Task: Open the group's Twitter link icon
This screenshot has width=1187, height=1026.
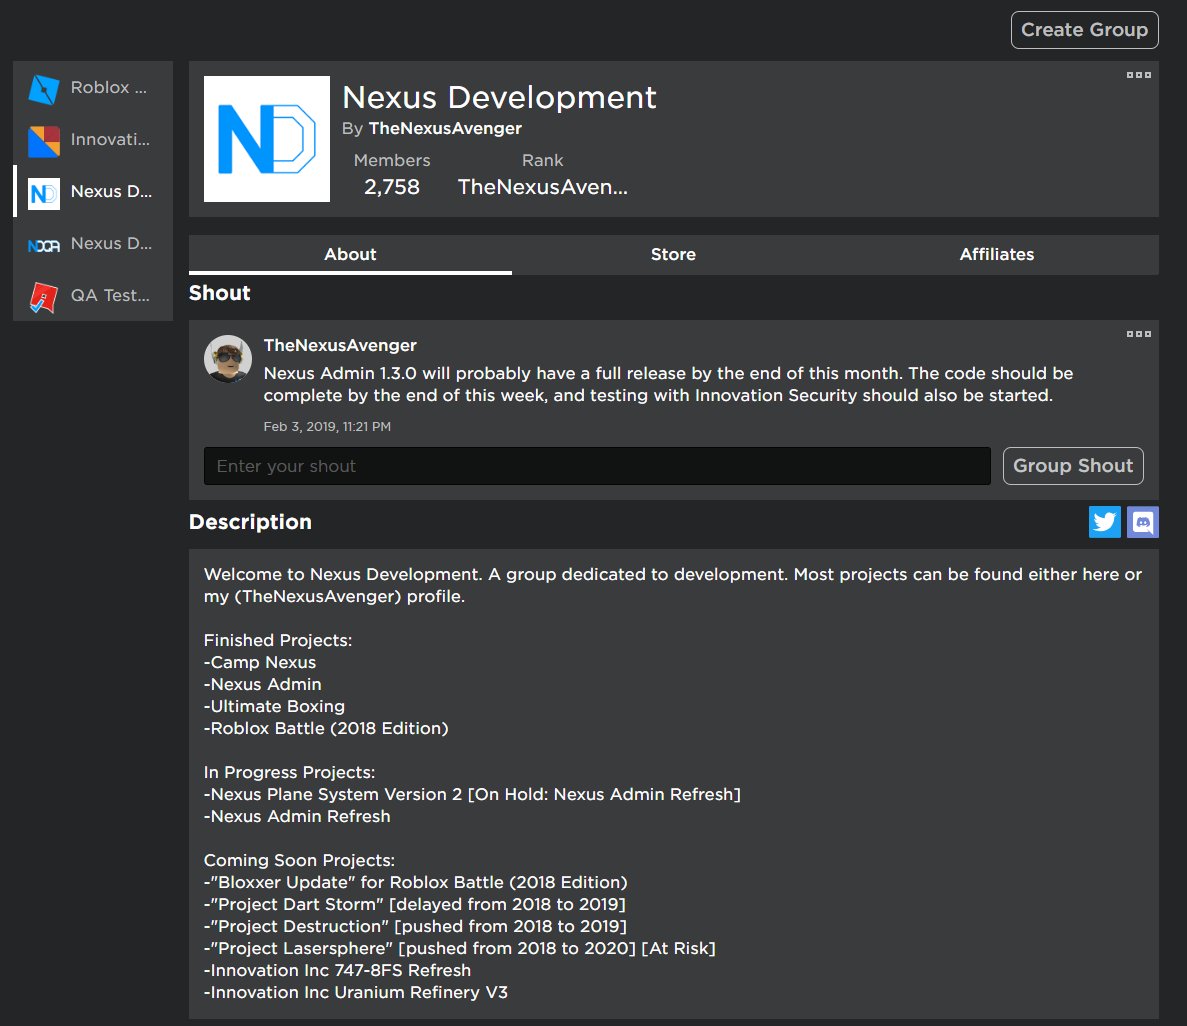Action: tap(1104, 522)
